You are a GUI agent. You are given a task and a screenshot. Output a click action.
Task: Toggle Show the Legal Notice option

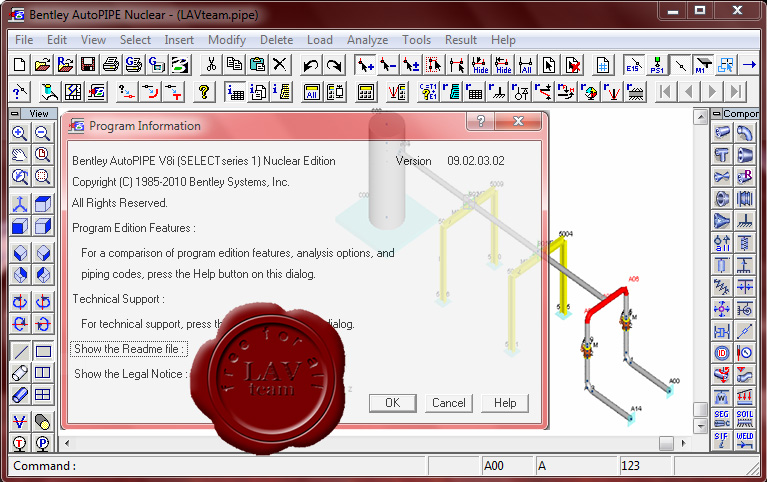(x=131, y=374)
